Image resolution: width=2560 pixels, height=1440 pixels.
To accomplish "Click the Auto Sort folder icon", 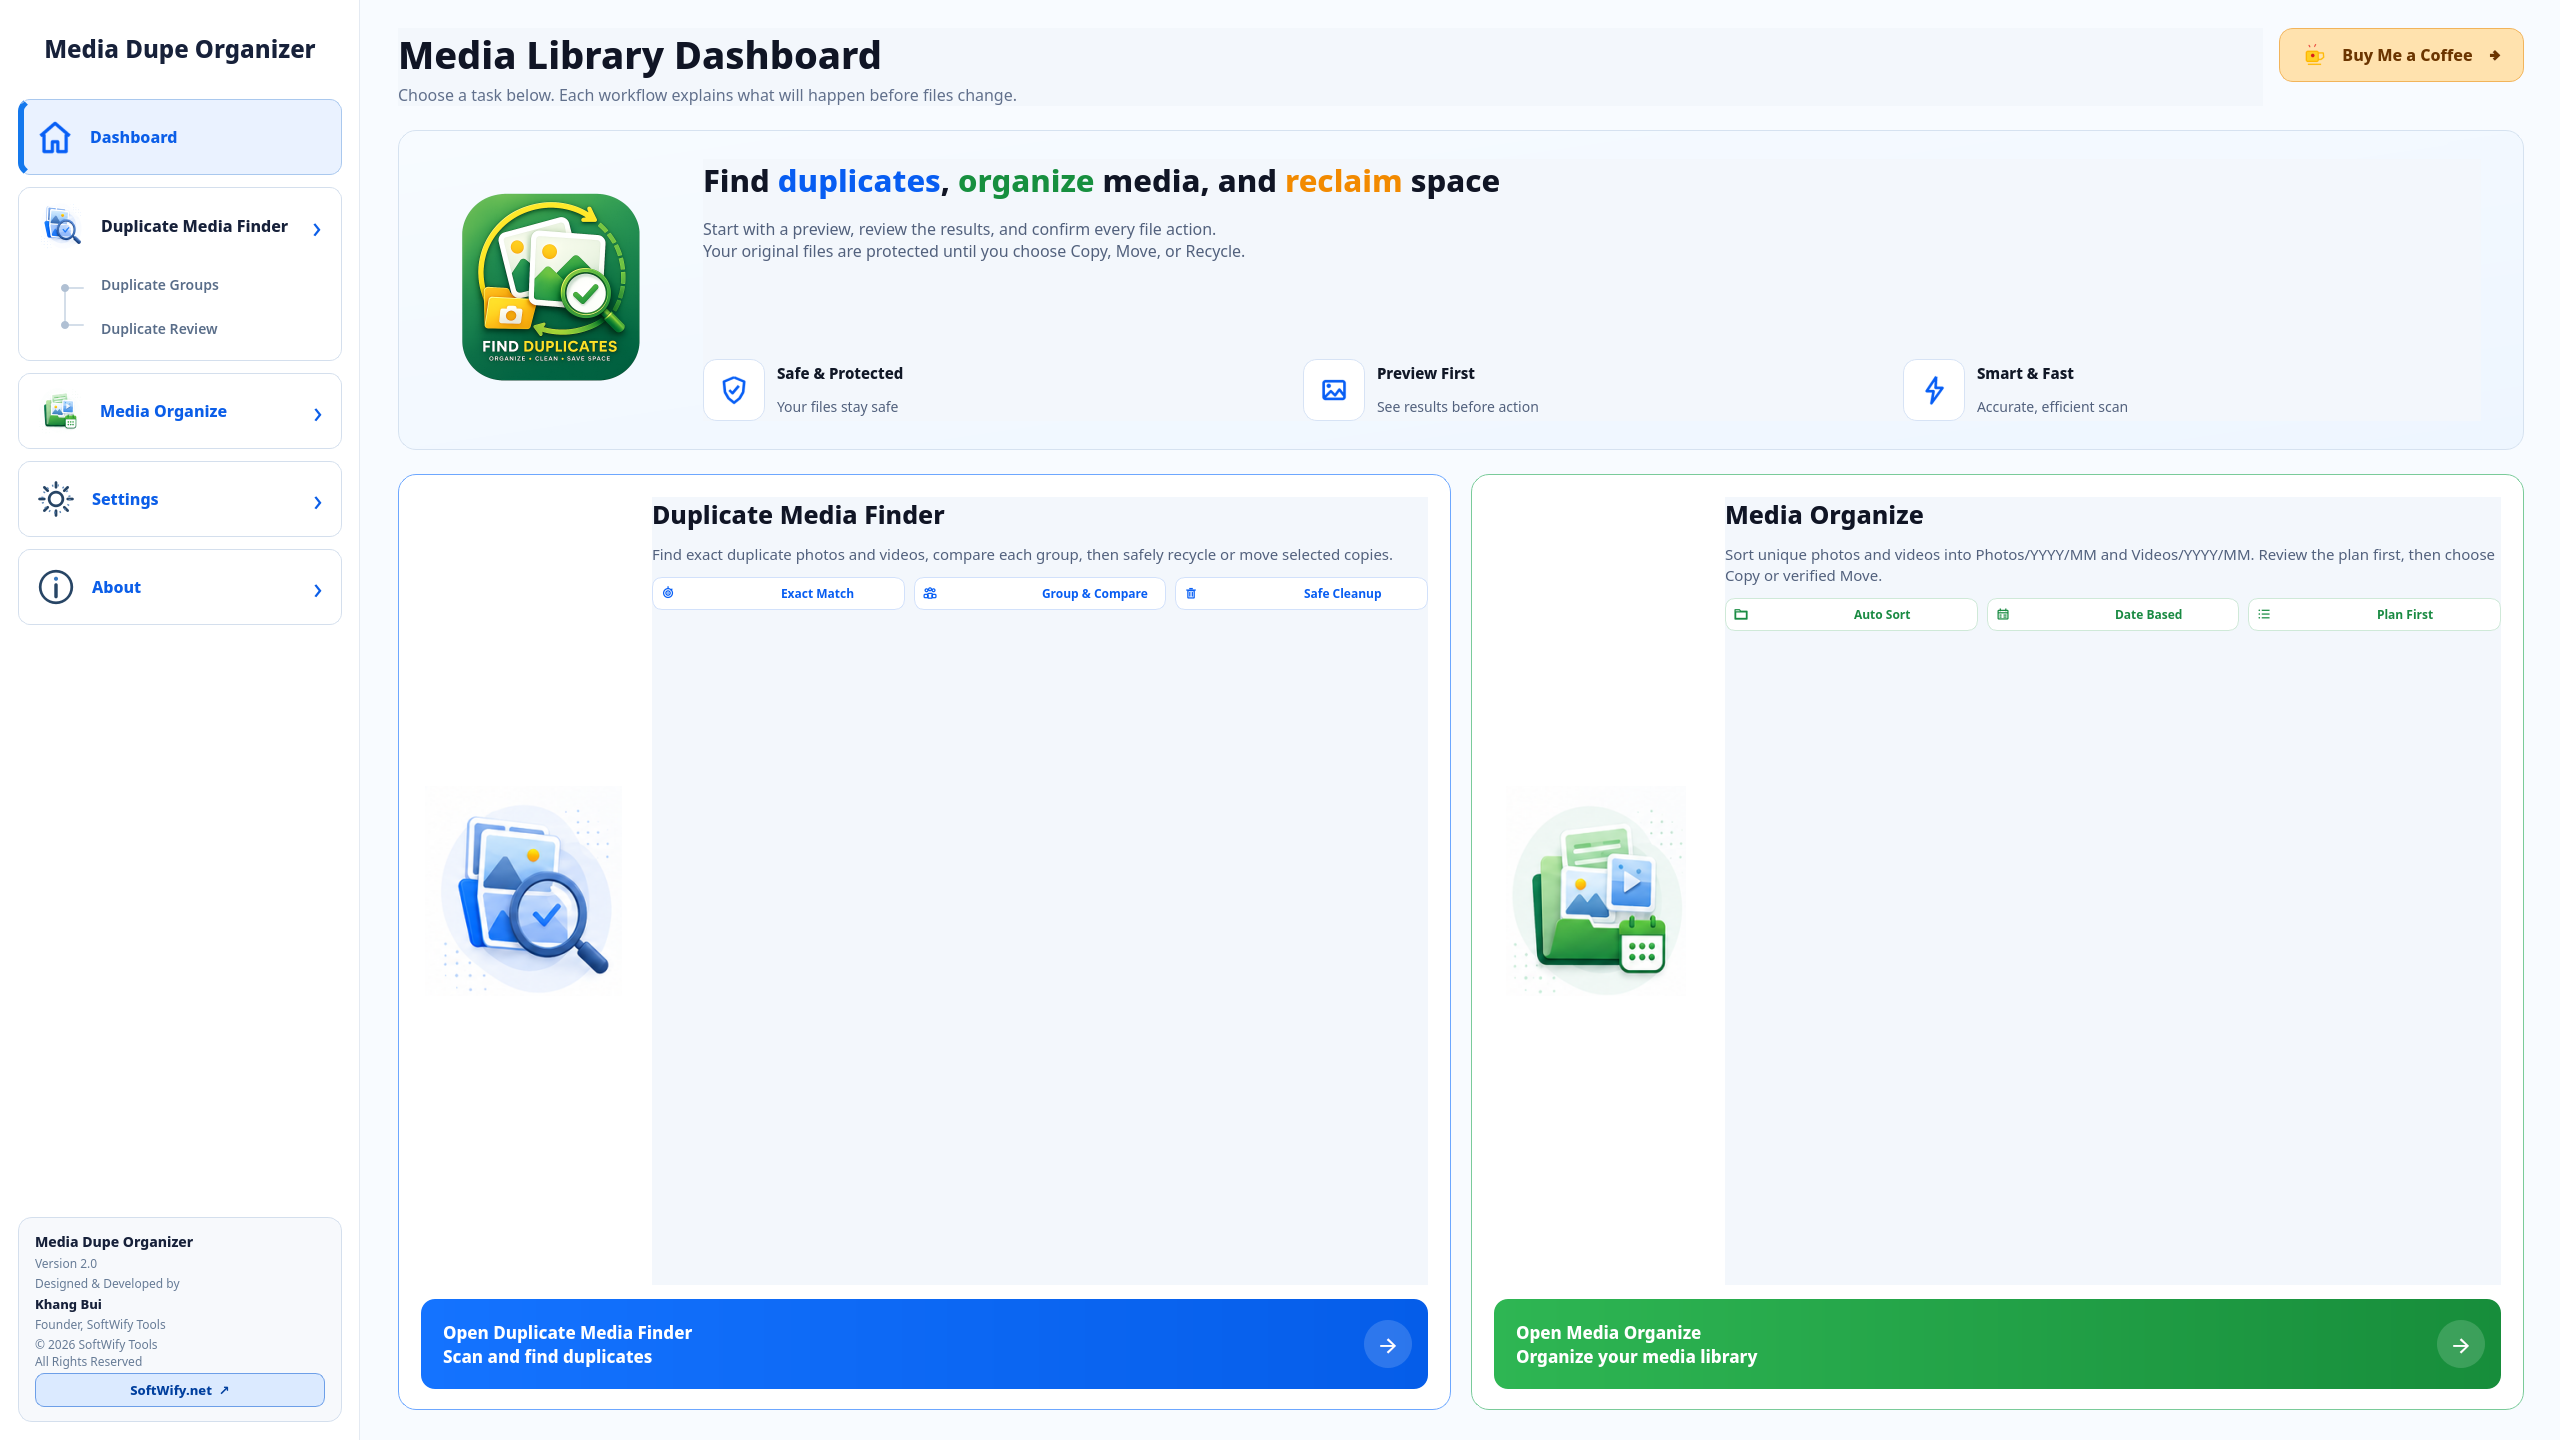I will (x=1741, y=614).
